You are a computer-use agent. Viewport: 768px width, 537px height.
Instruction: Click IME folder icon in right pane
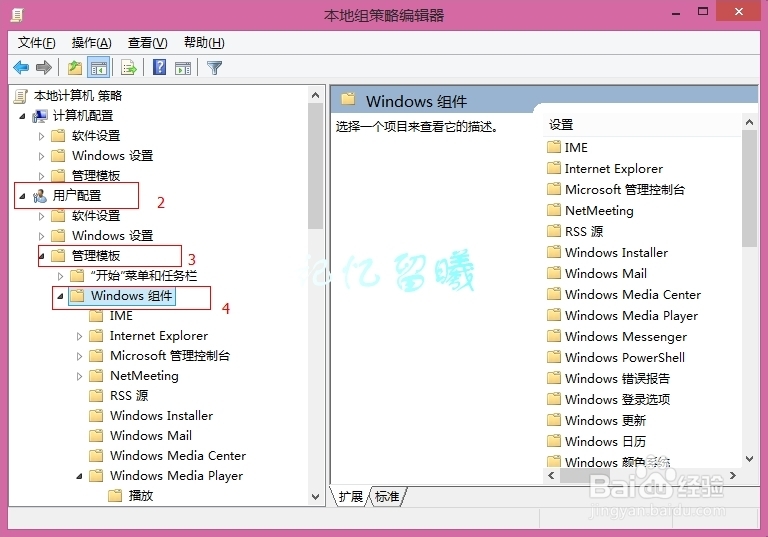click(553, 147)
